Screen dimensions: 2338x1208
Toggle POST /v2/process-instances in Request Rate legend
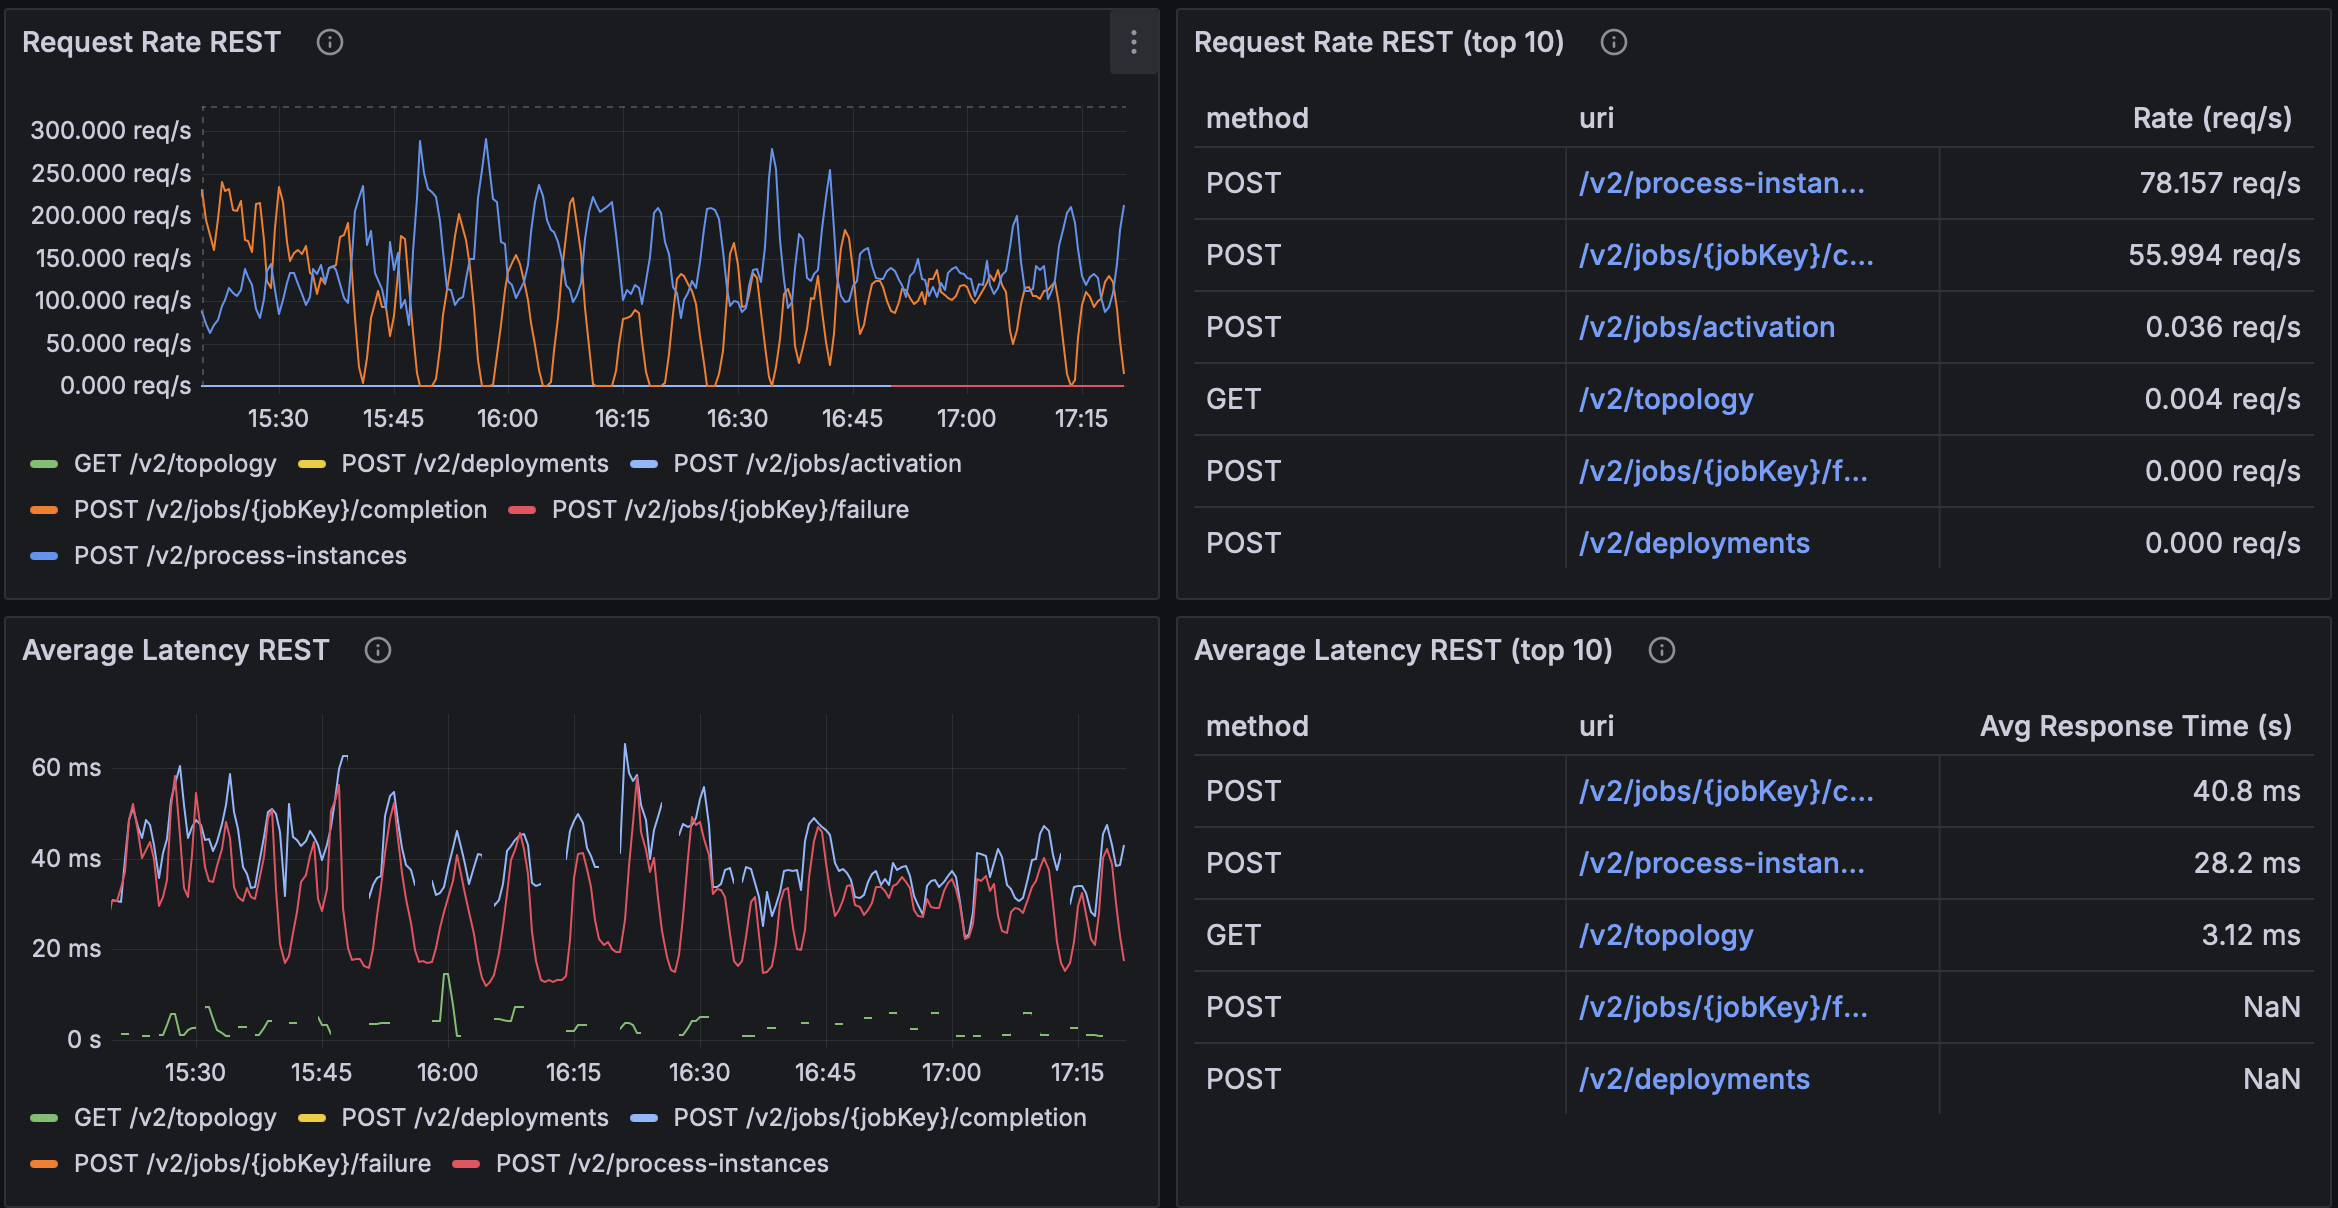click(239, 556)
